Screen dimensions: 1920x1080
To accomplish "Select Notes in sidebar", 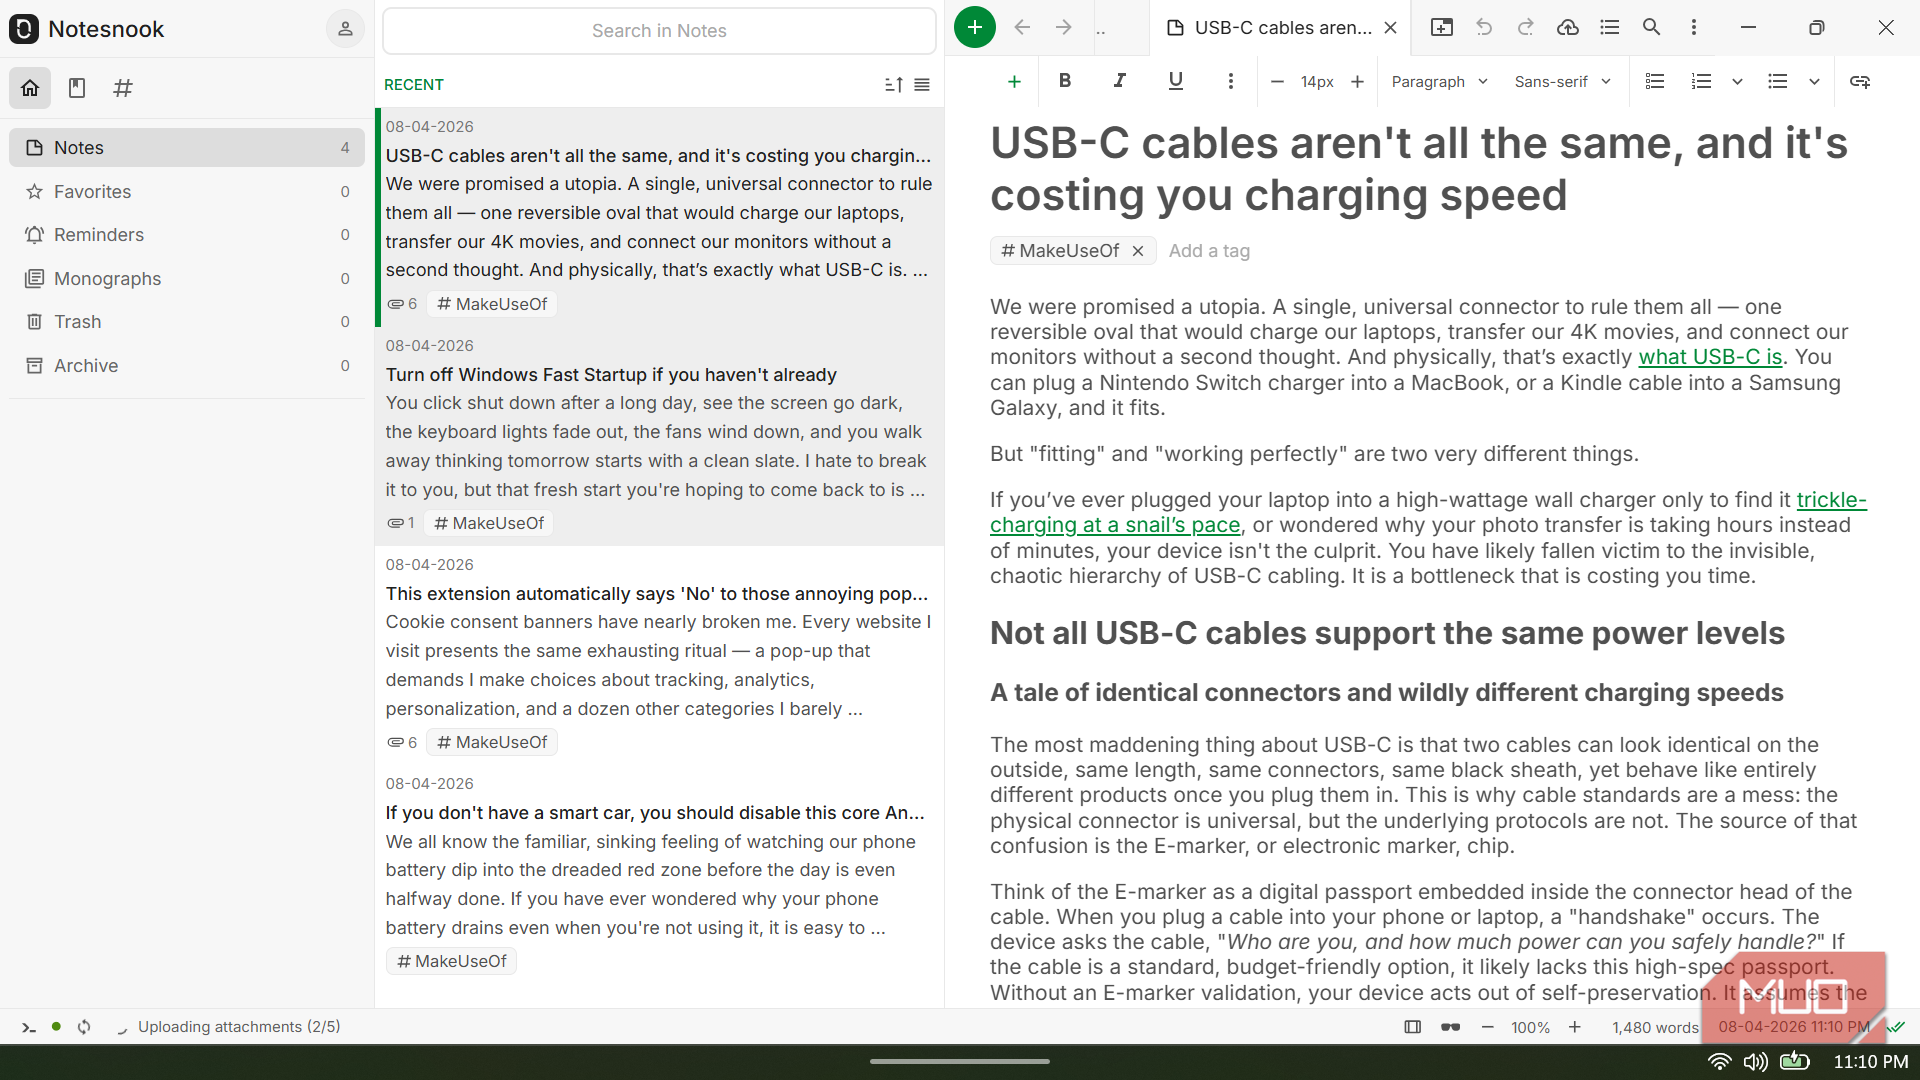I will [187, 148].
